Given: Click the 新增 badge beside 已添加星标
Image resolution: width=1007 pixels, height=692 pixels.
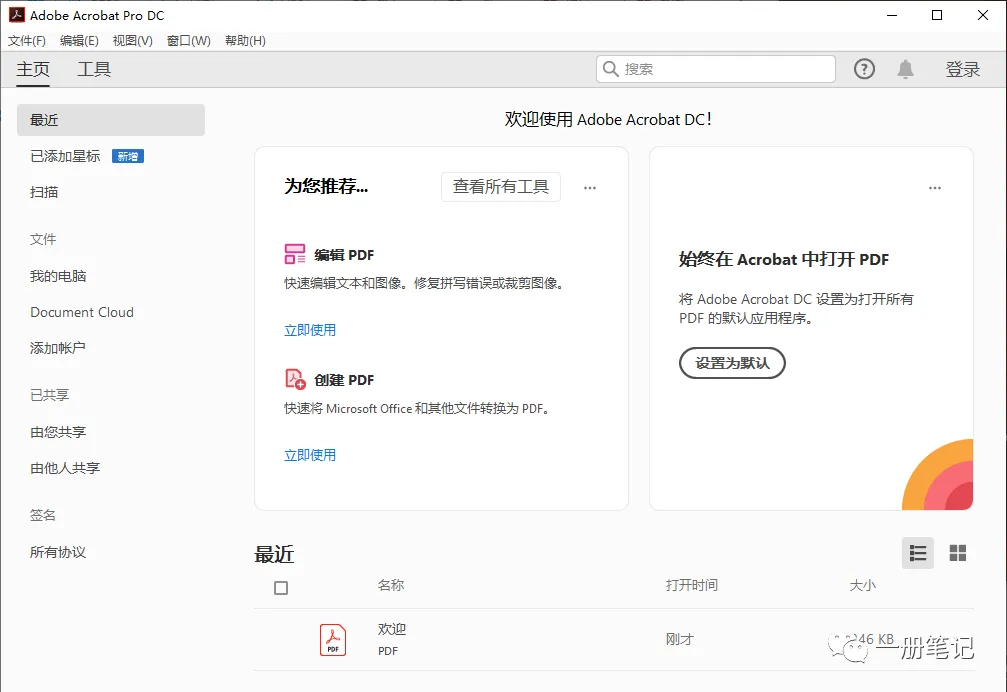Looking at the screenshot, I should (x=128, y=156).
